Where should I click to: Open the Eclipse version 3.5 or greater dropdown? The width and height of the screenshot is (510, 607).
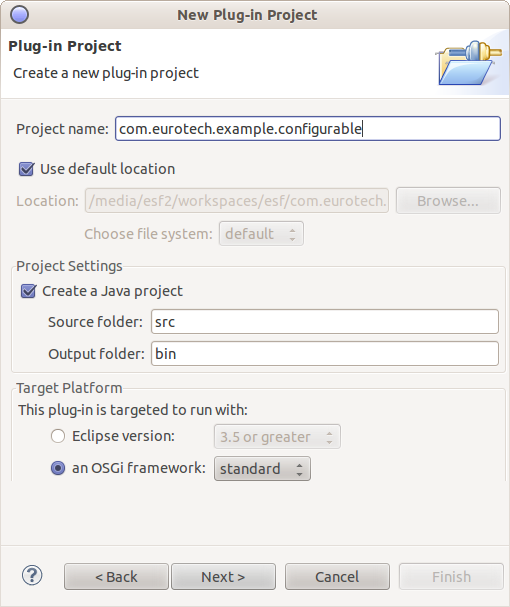pos(277,437)
